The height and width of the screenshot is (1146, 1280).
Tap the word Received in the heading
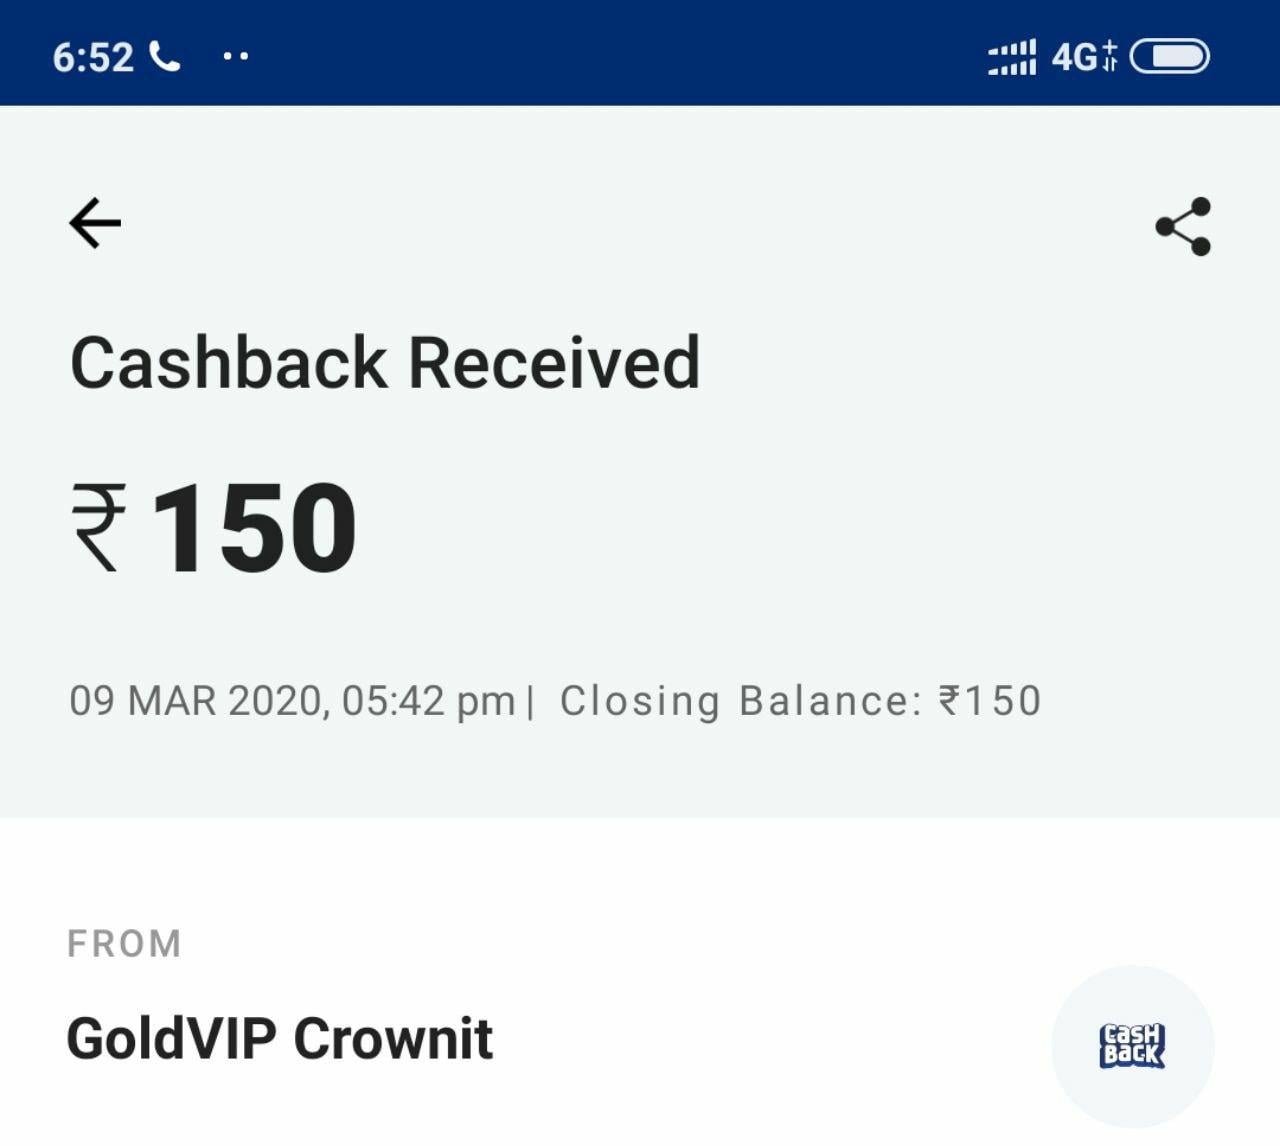click(554, 362)
